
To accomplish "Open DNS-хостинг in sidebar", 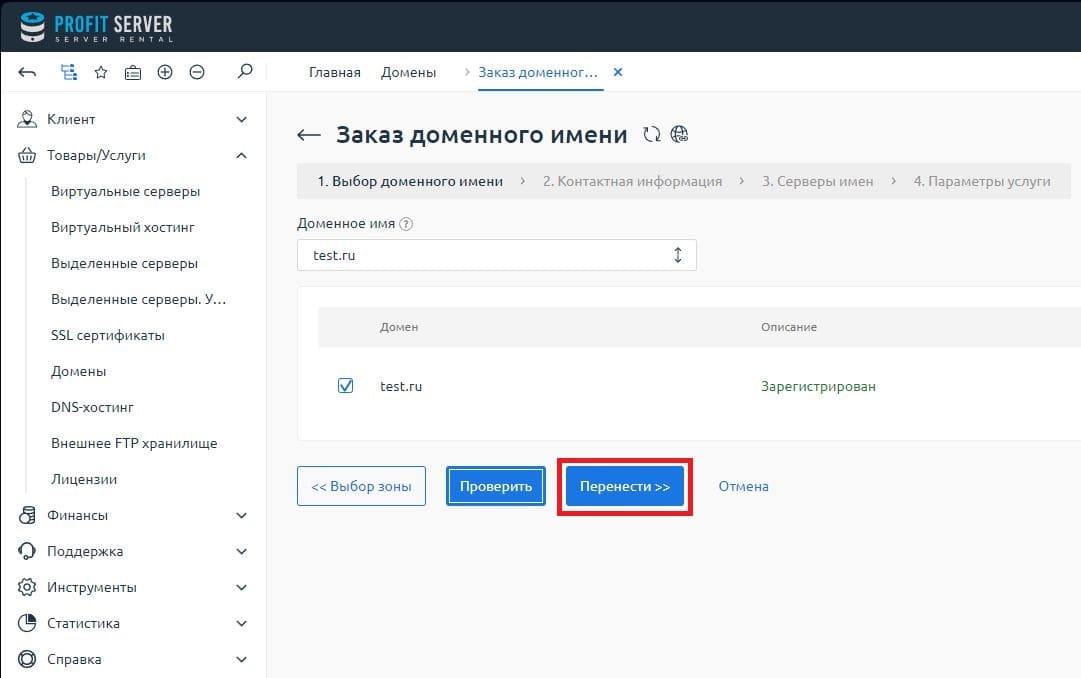I will 92,407.
